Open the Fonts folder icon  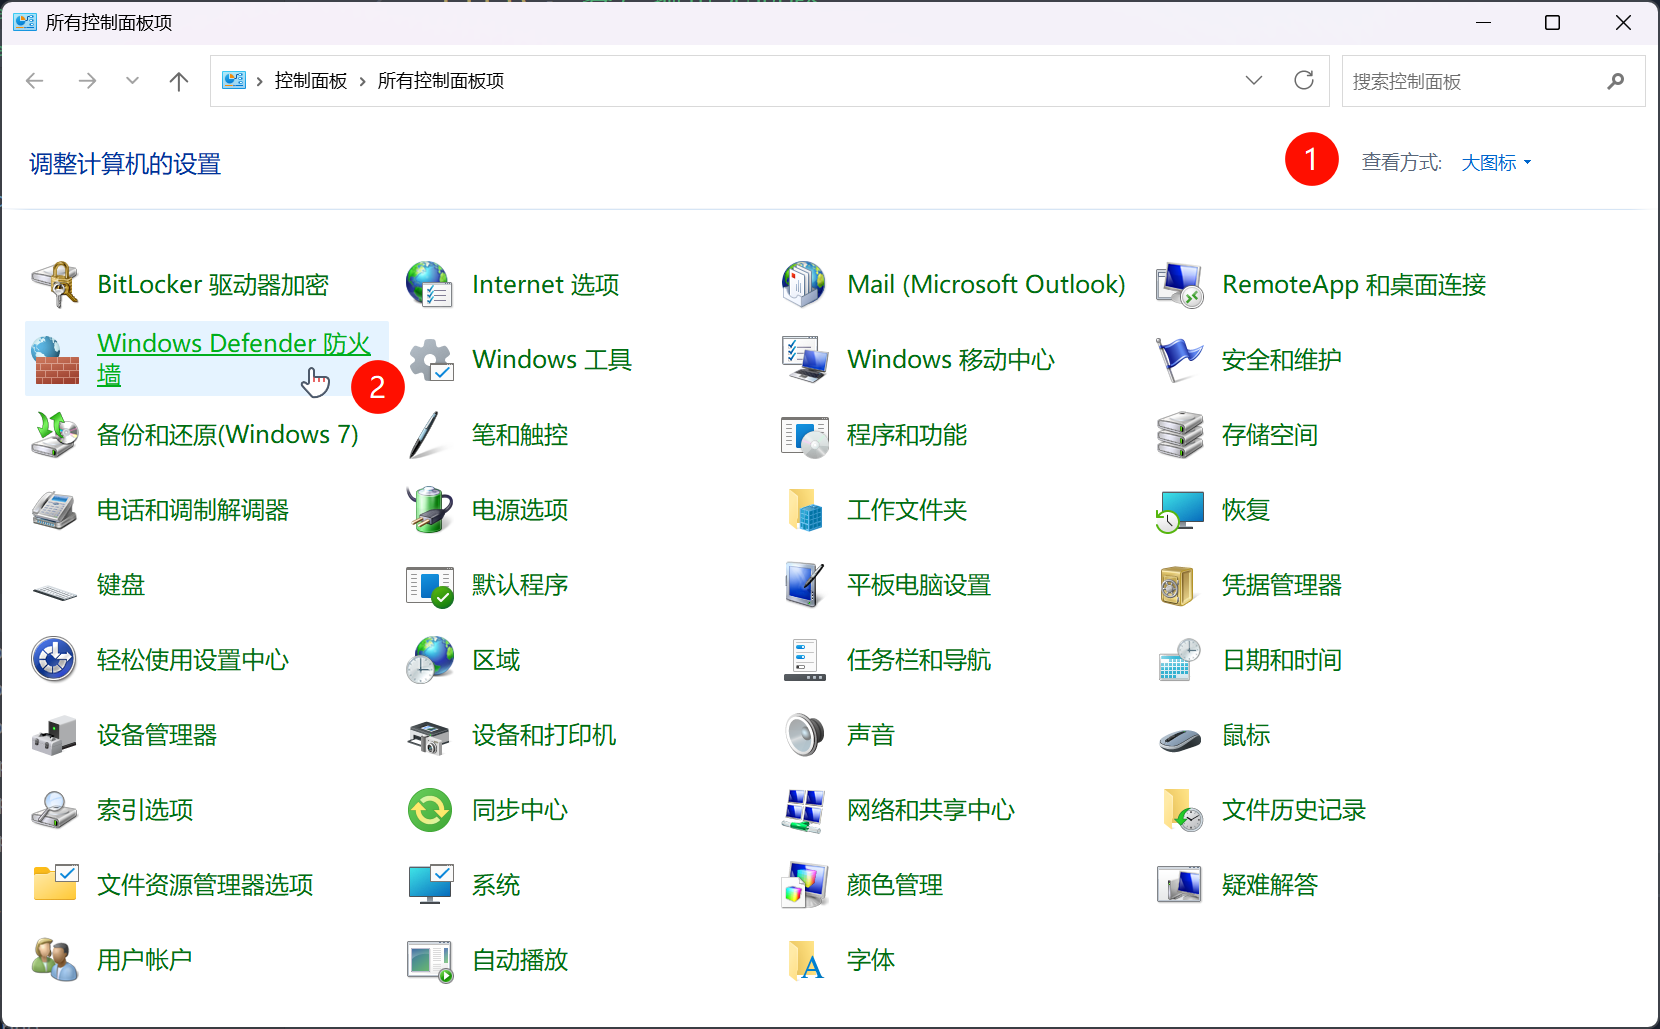(805, 960)
